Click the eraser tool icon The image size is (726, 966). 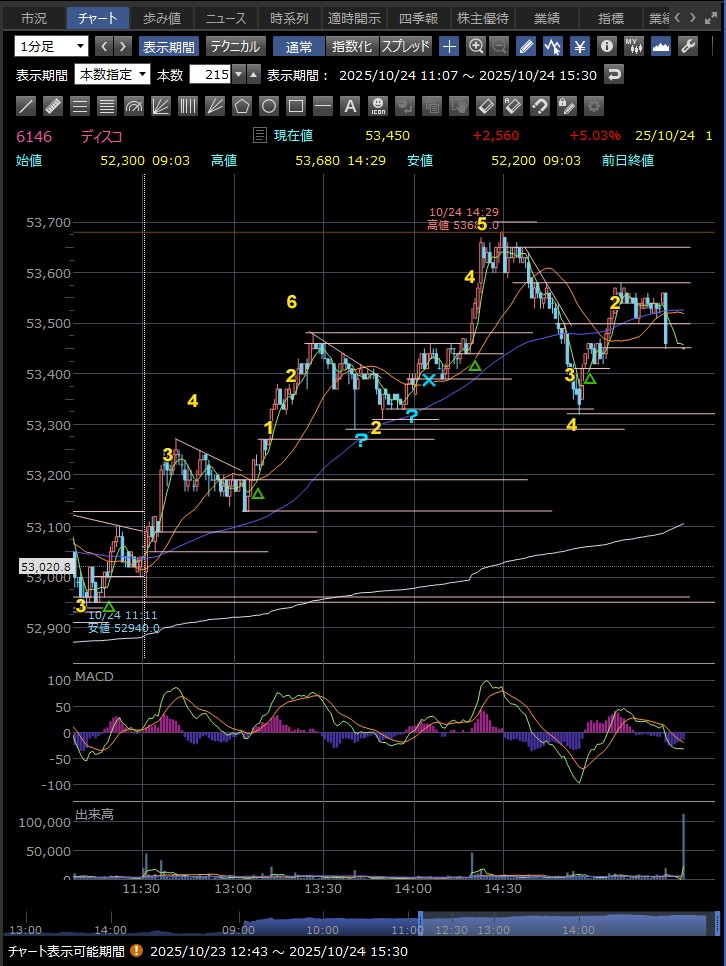click(x=485, y=106)
